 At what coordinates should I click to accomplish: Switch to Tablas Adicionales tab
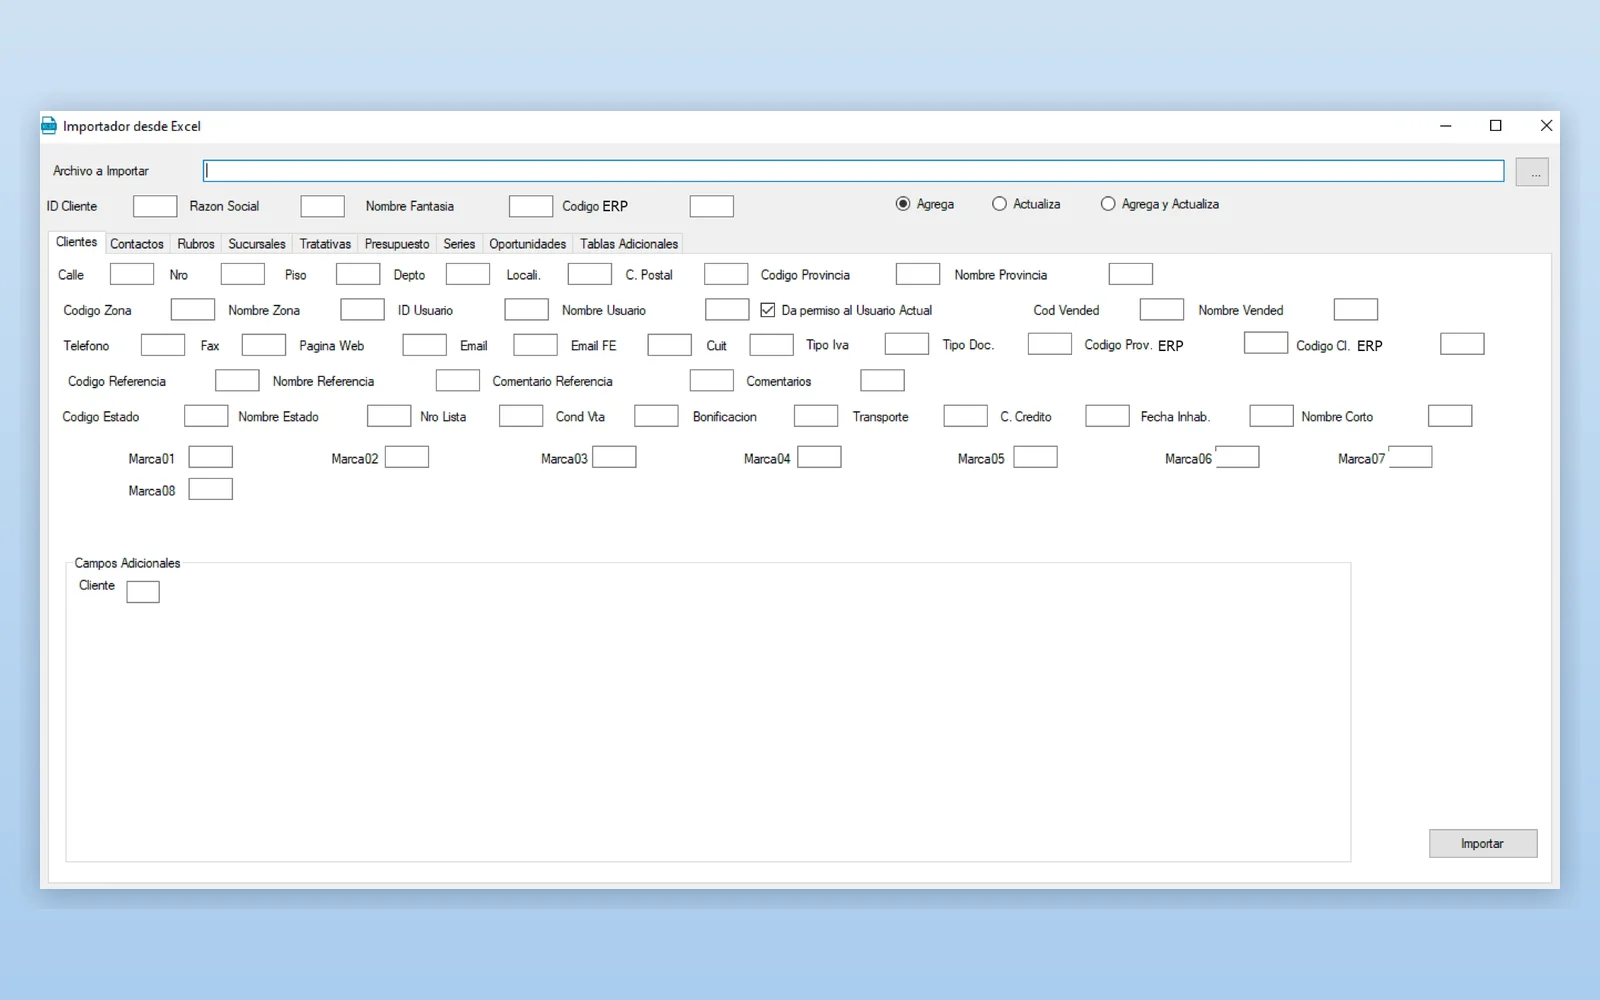pos(629,244)
